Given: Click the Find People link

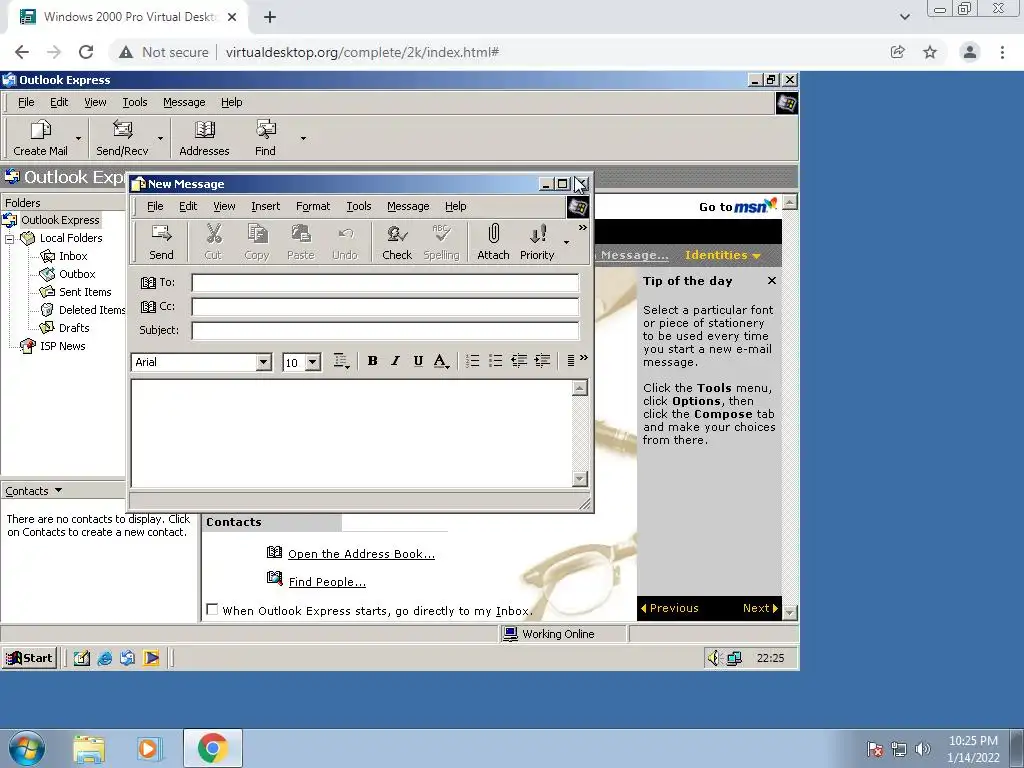Looking at the screenshot, I should click(x=327, y=582).
